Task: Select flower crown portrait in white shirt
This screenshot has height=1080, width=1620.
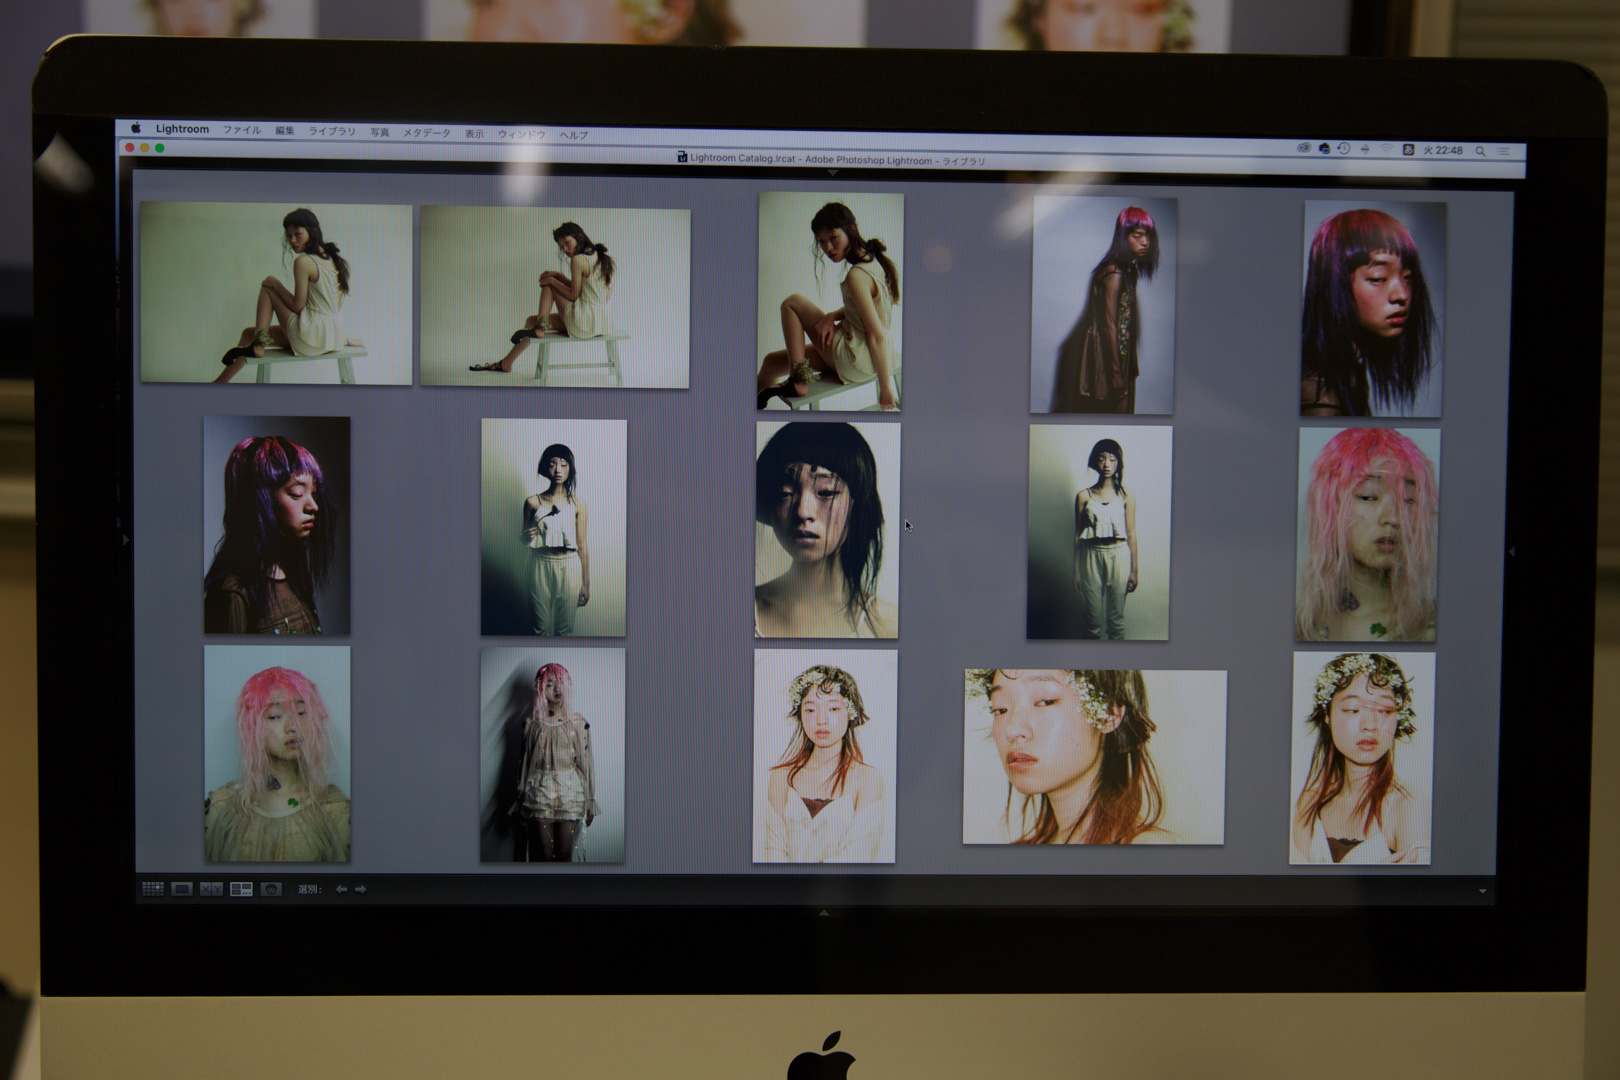Action: click(x=825, y=756)
